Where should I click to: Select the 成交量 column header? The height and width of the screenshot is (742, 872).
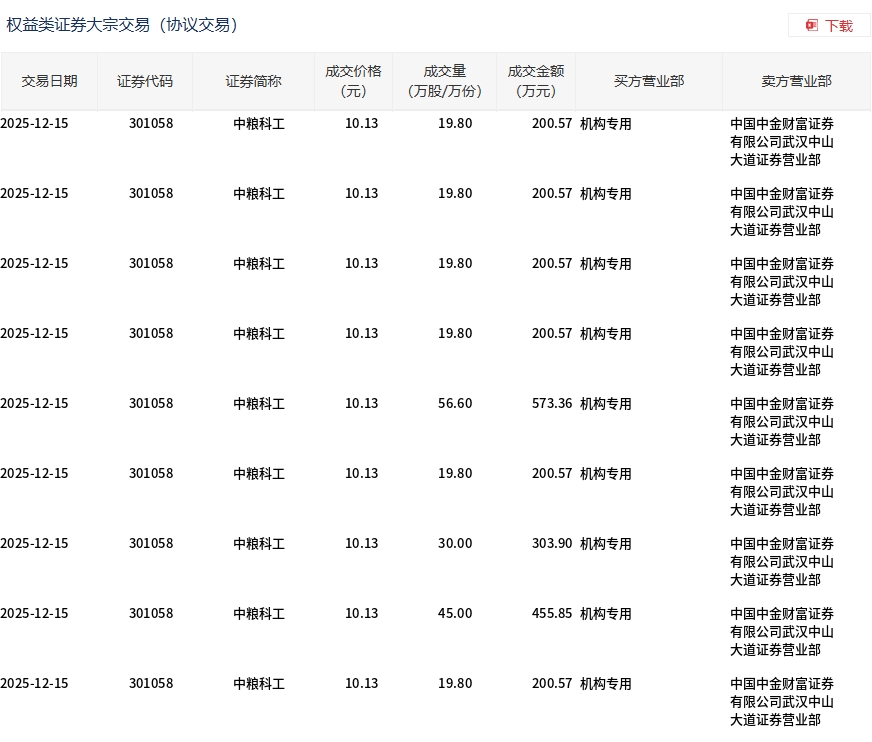(x=444, y=81)
